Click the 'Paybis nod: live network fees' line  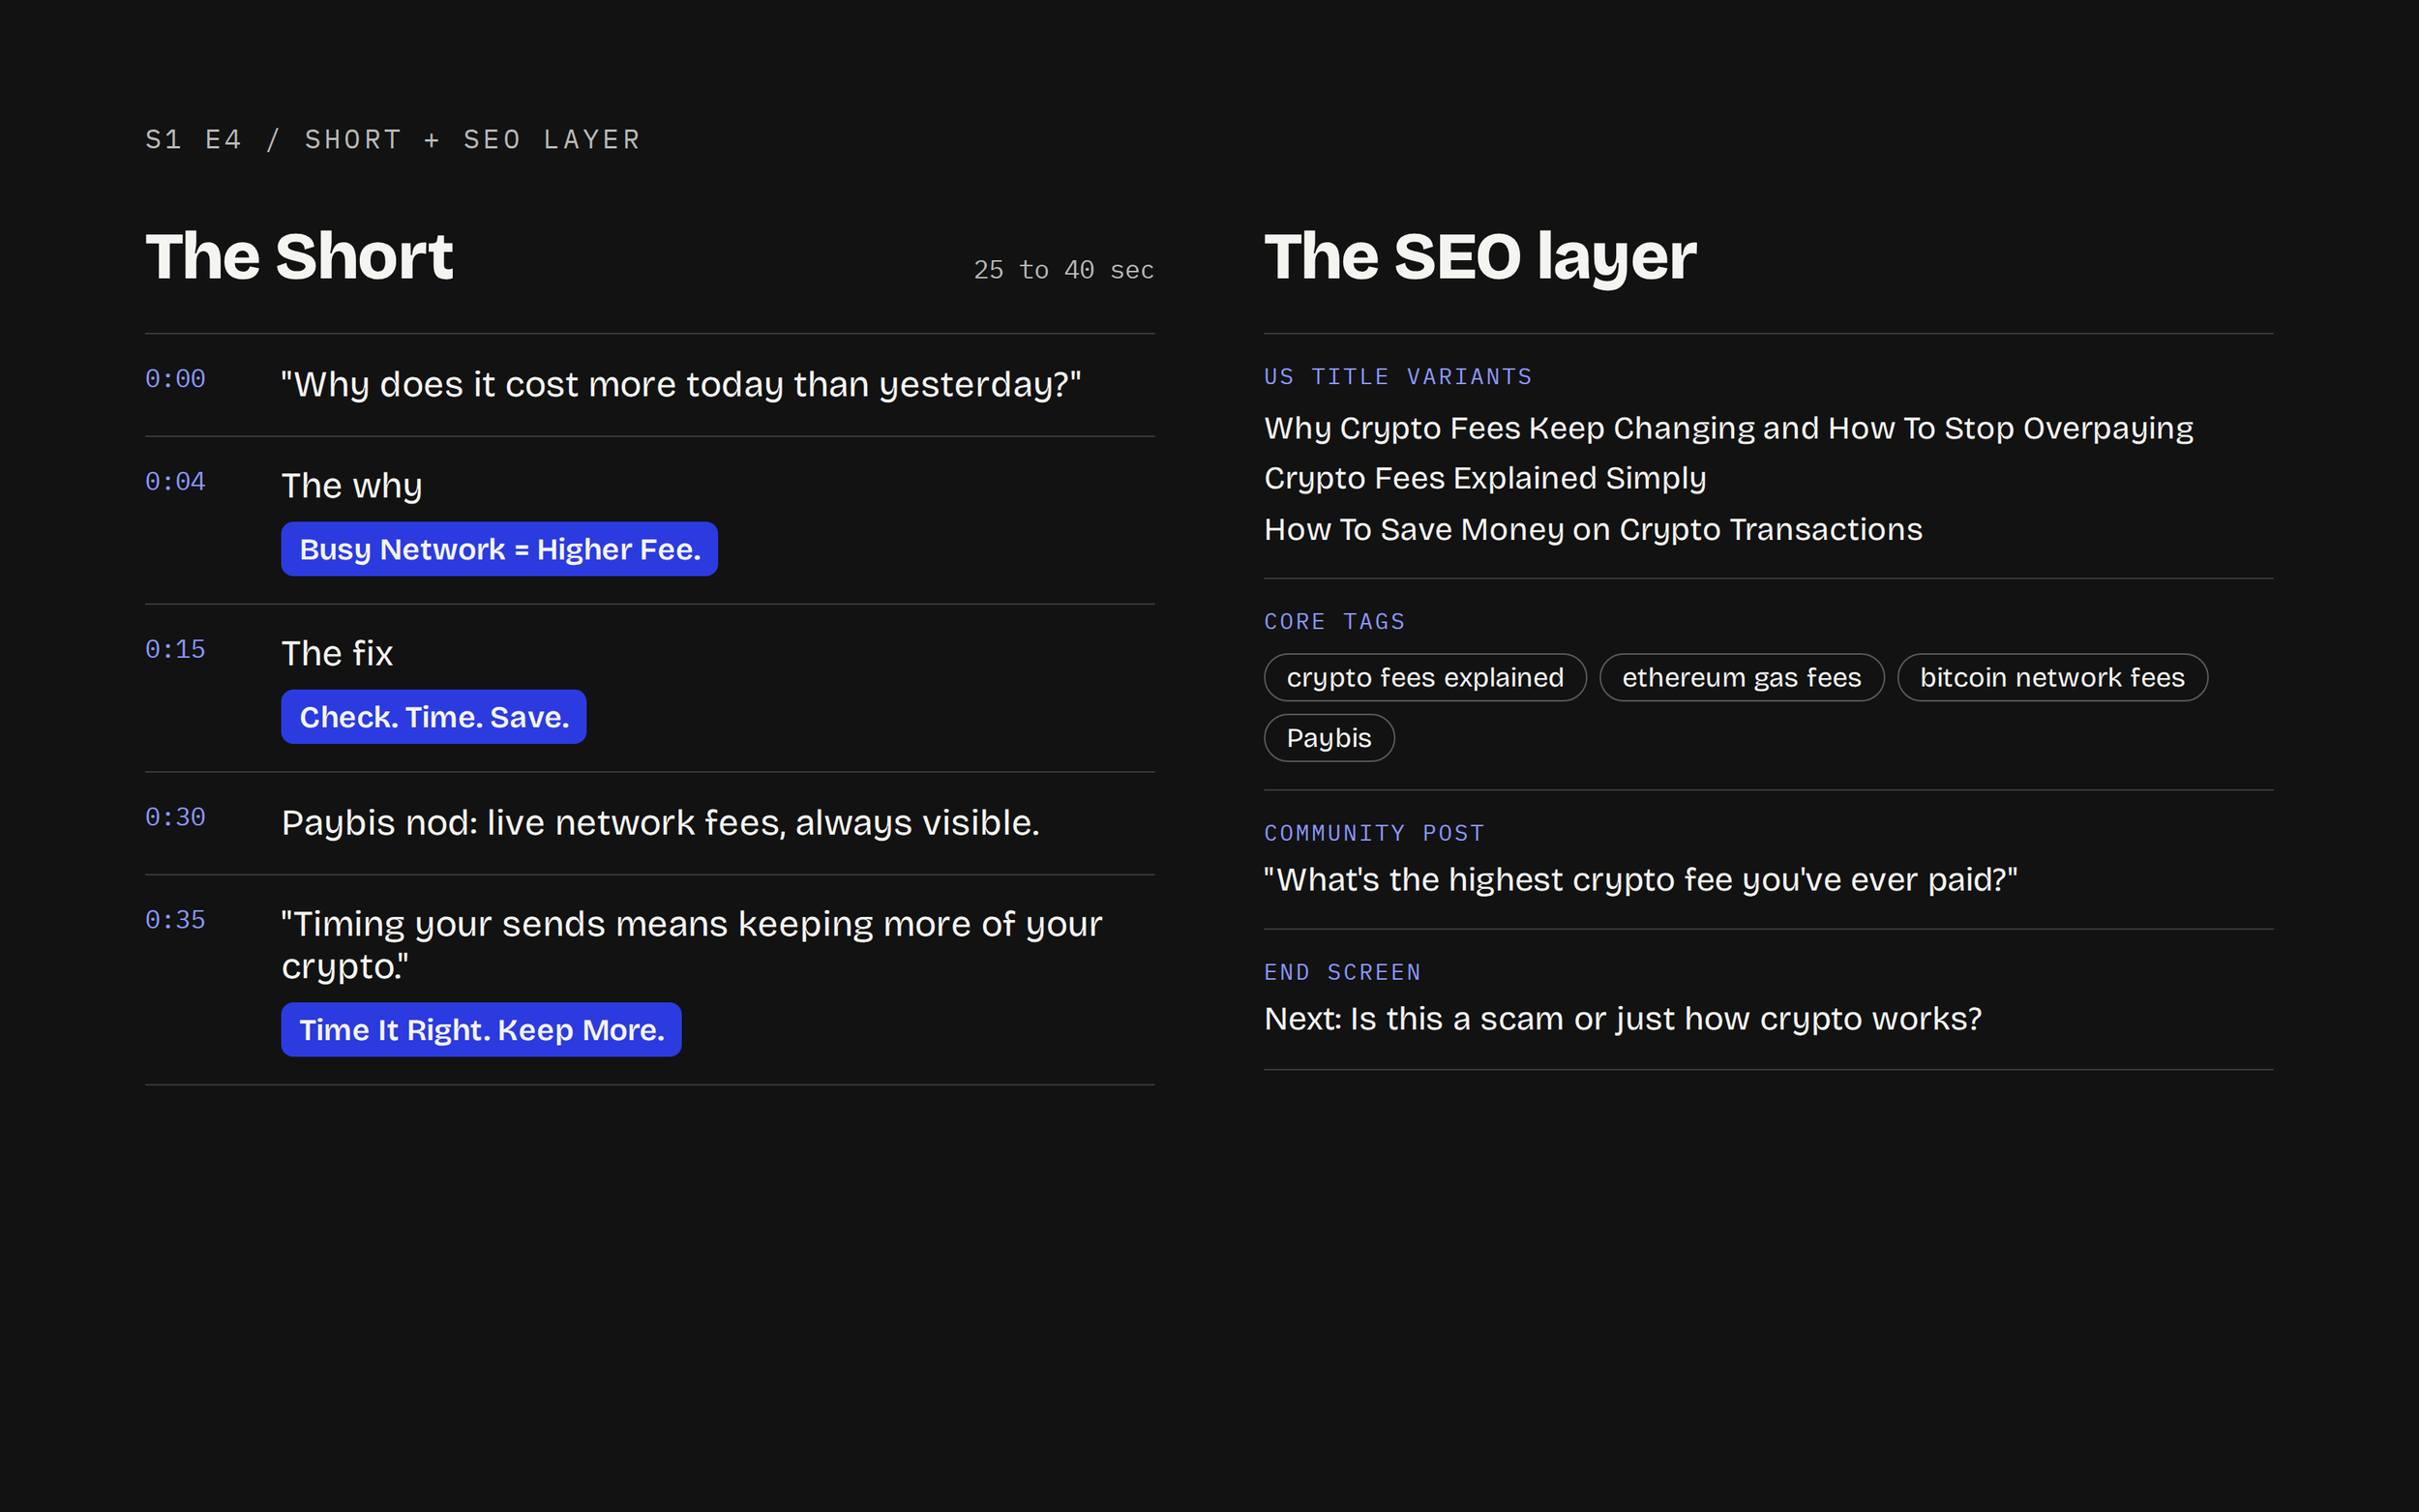(660, 823)
